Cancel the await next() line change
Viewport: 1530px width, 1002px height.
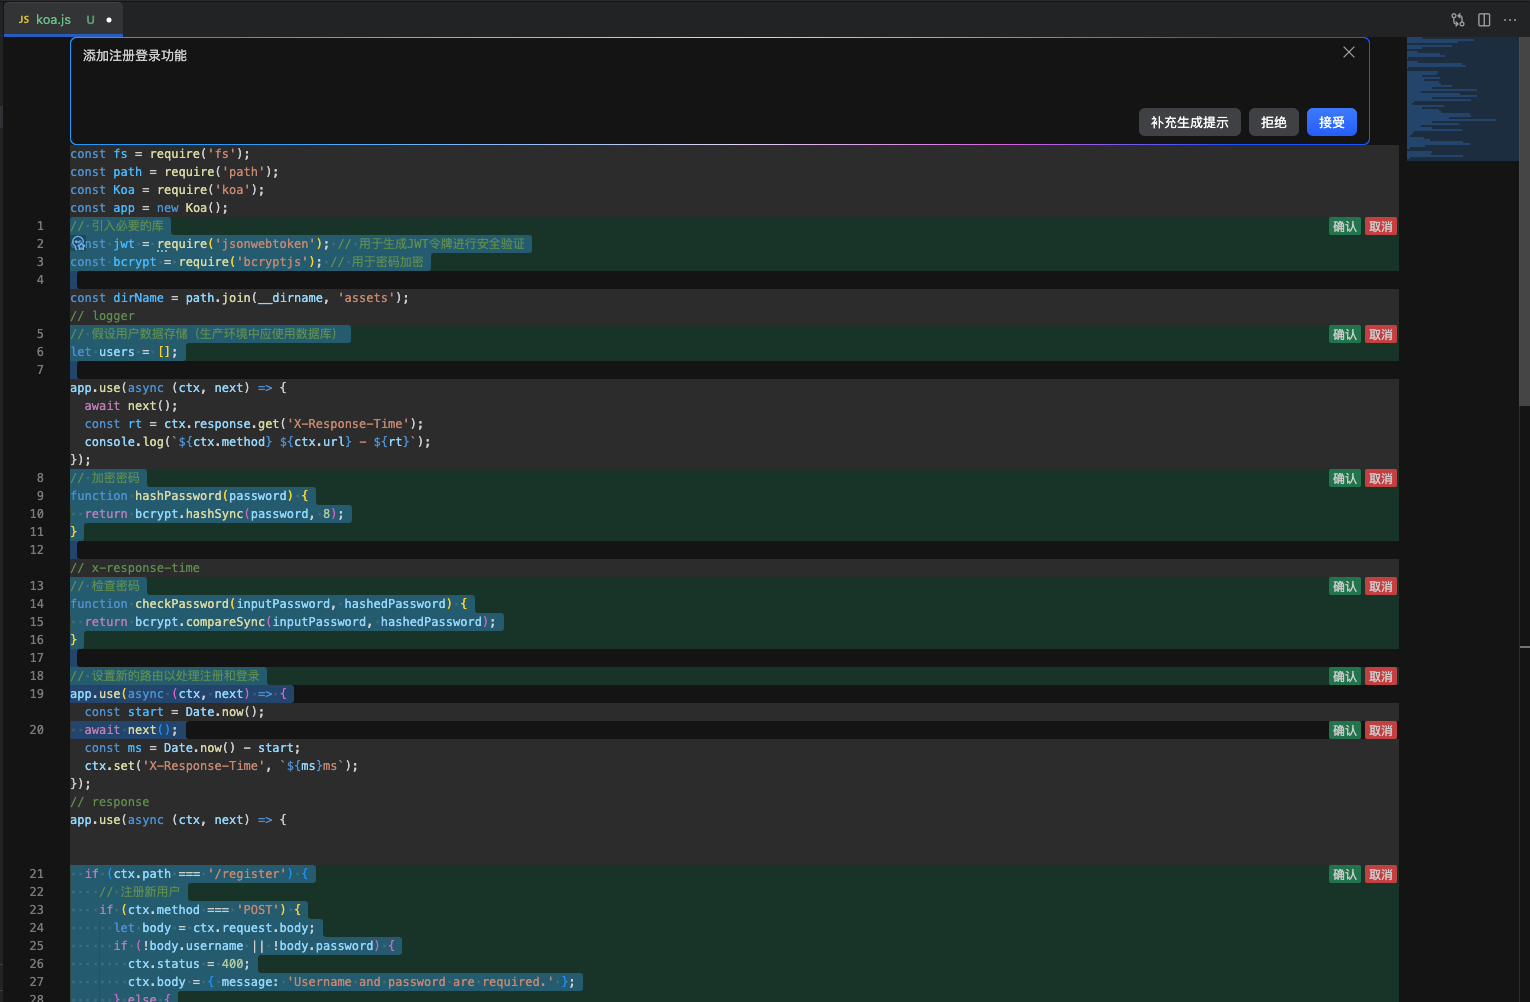point(1381,731)
